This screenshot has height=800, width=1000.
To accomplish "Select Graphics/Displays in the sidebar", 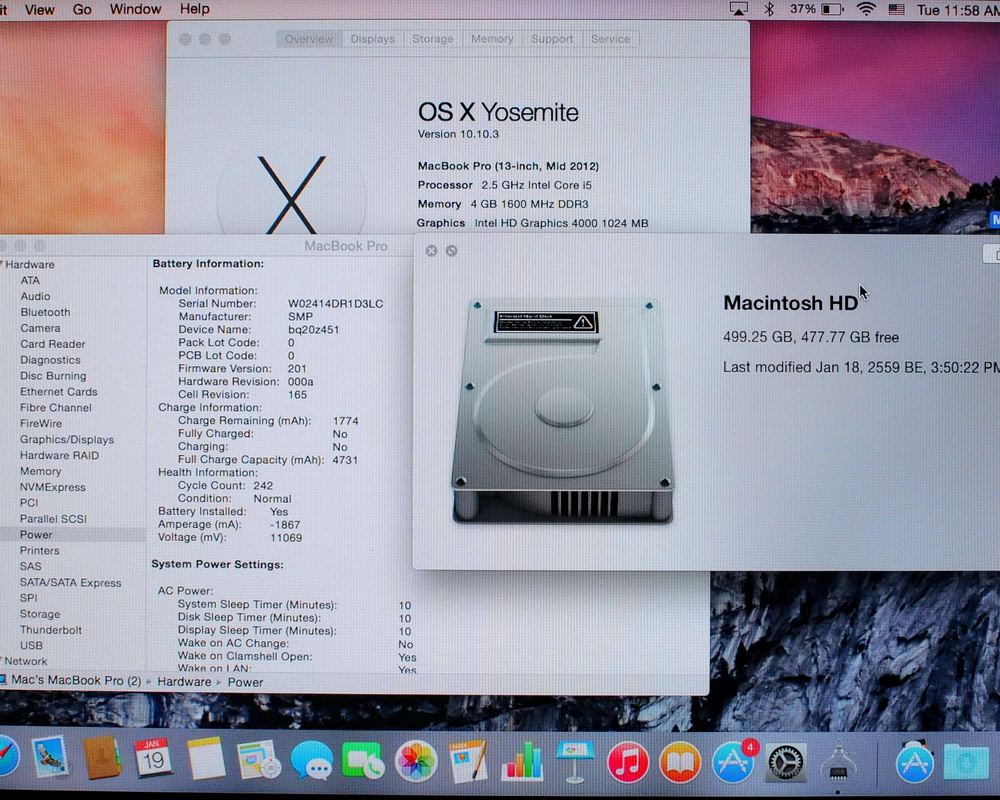I will coord(67,440).
